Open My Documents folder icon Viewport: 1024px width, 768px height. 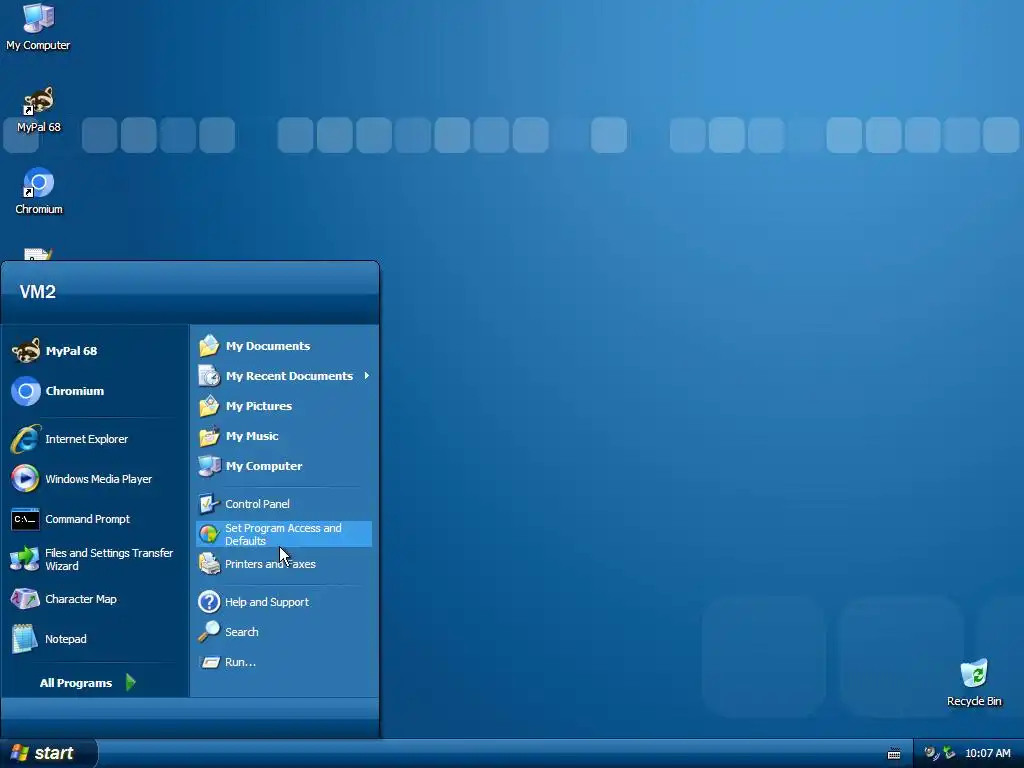(209, 345)
